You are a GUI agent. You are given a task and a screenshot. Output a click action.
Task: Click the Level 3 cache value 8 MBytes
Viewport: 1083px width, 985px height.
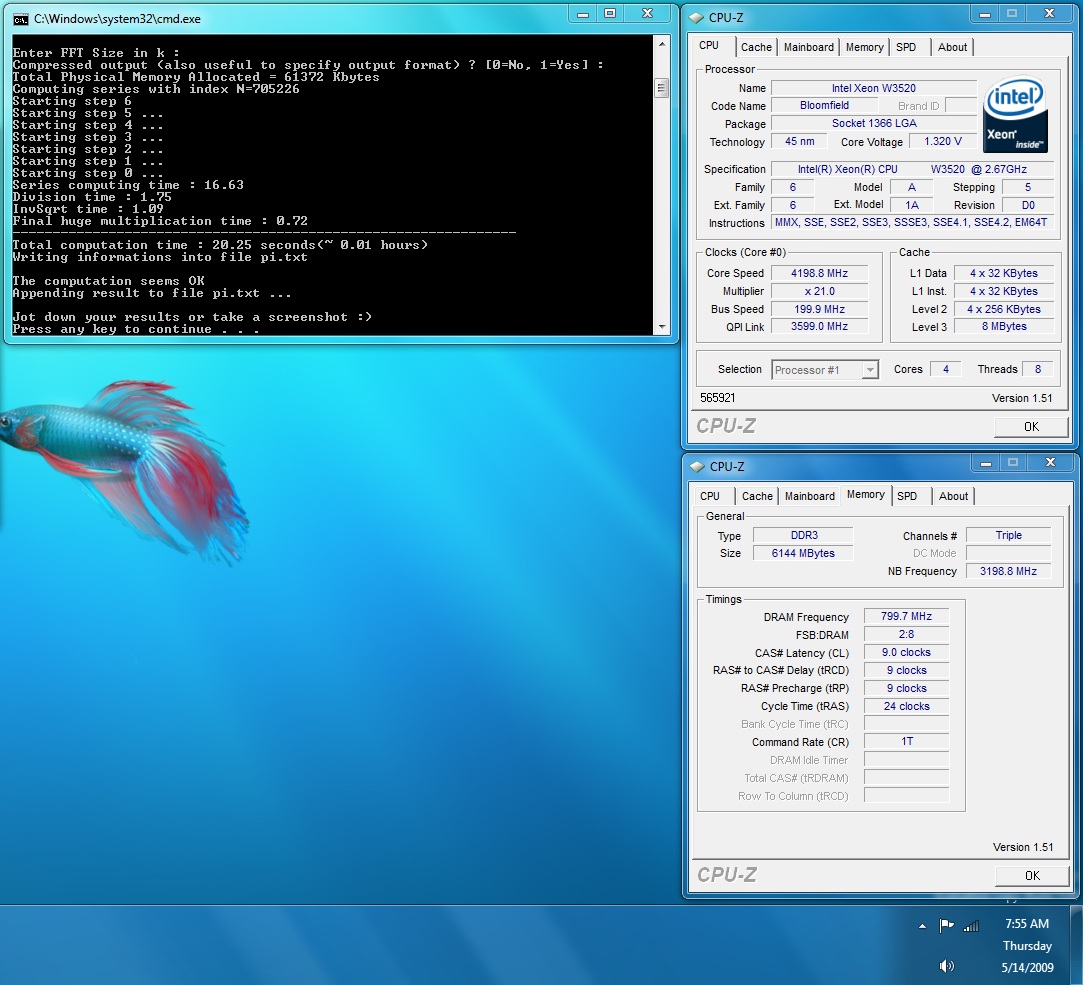(1004, 327)
